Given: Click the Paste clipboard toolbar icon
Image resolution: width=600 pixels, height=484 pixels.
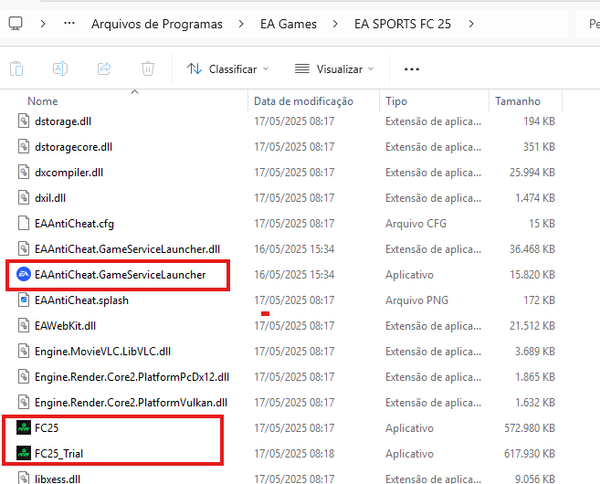Looking at the screenshot, I should pyautogui.click(x=16, y=69).
